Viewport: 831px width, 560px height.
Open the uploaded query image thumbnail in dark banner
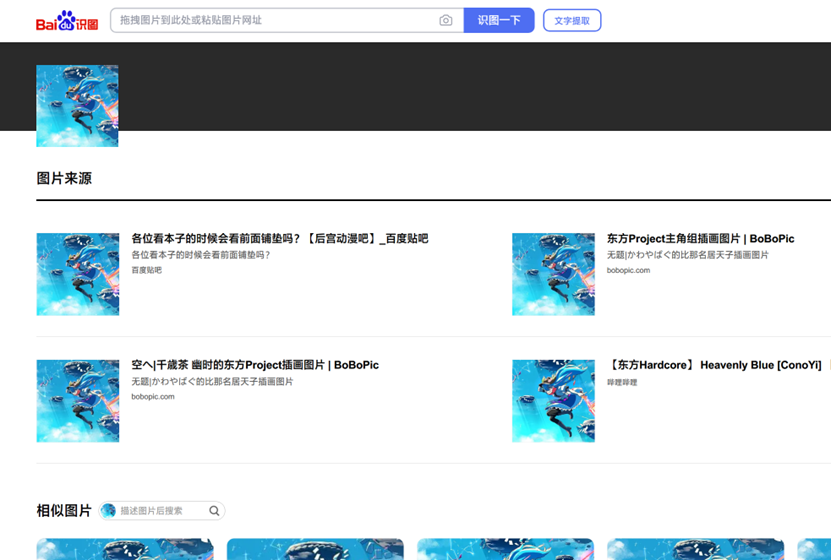click(77, 106)
